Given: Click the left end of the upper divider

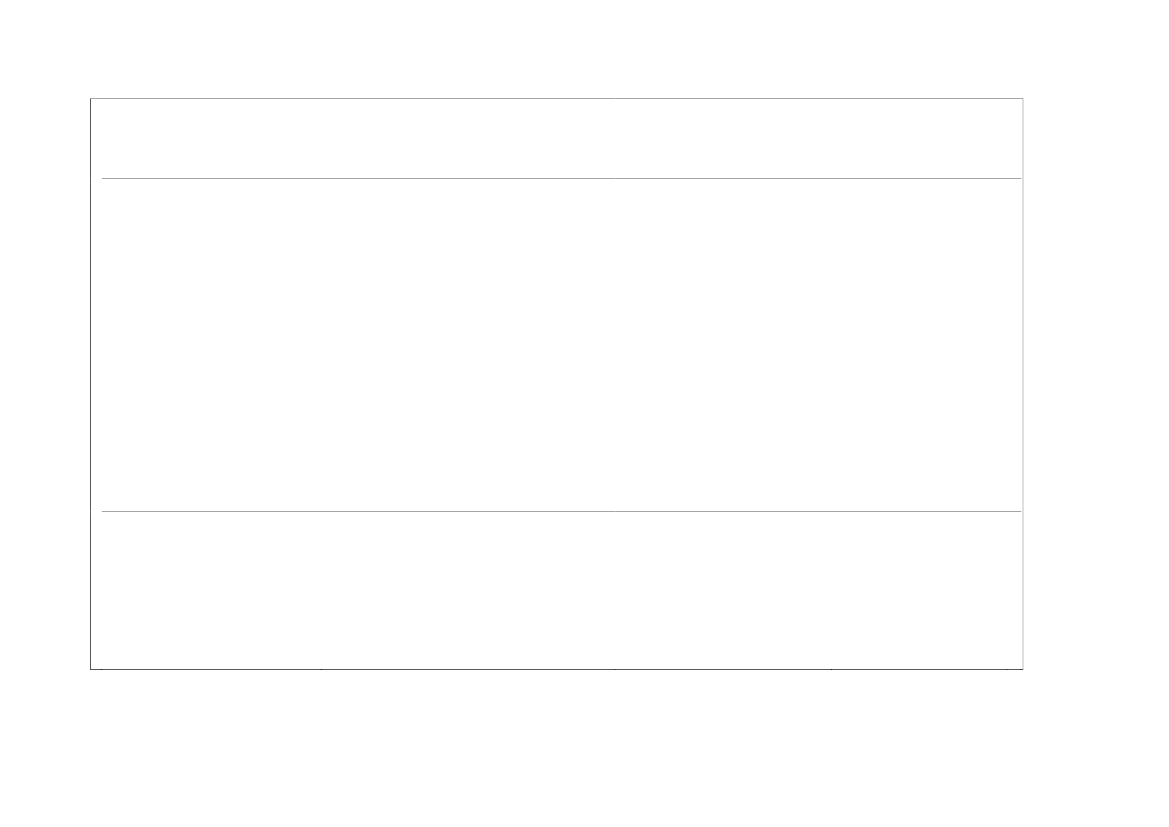Looking at the screenshot, I should (x=104, y=179).
